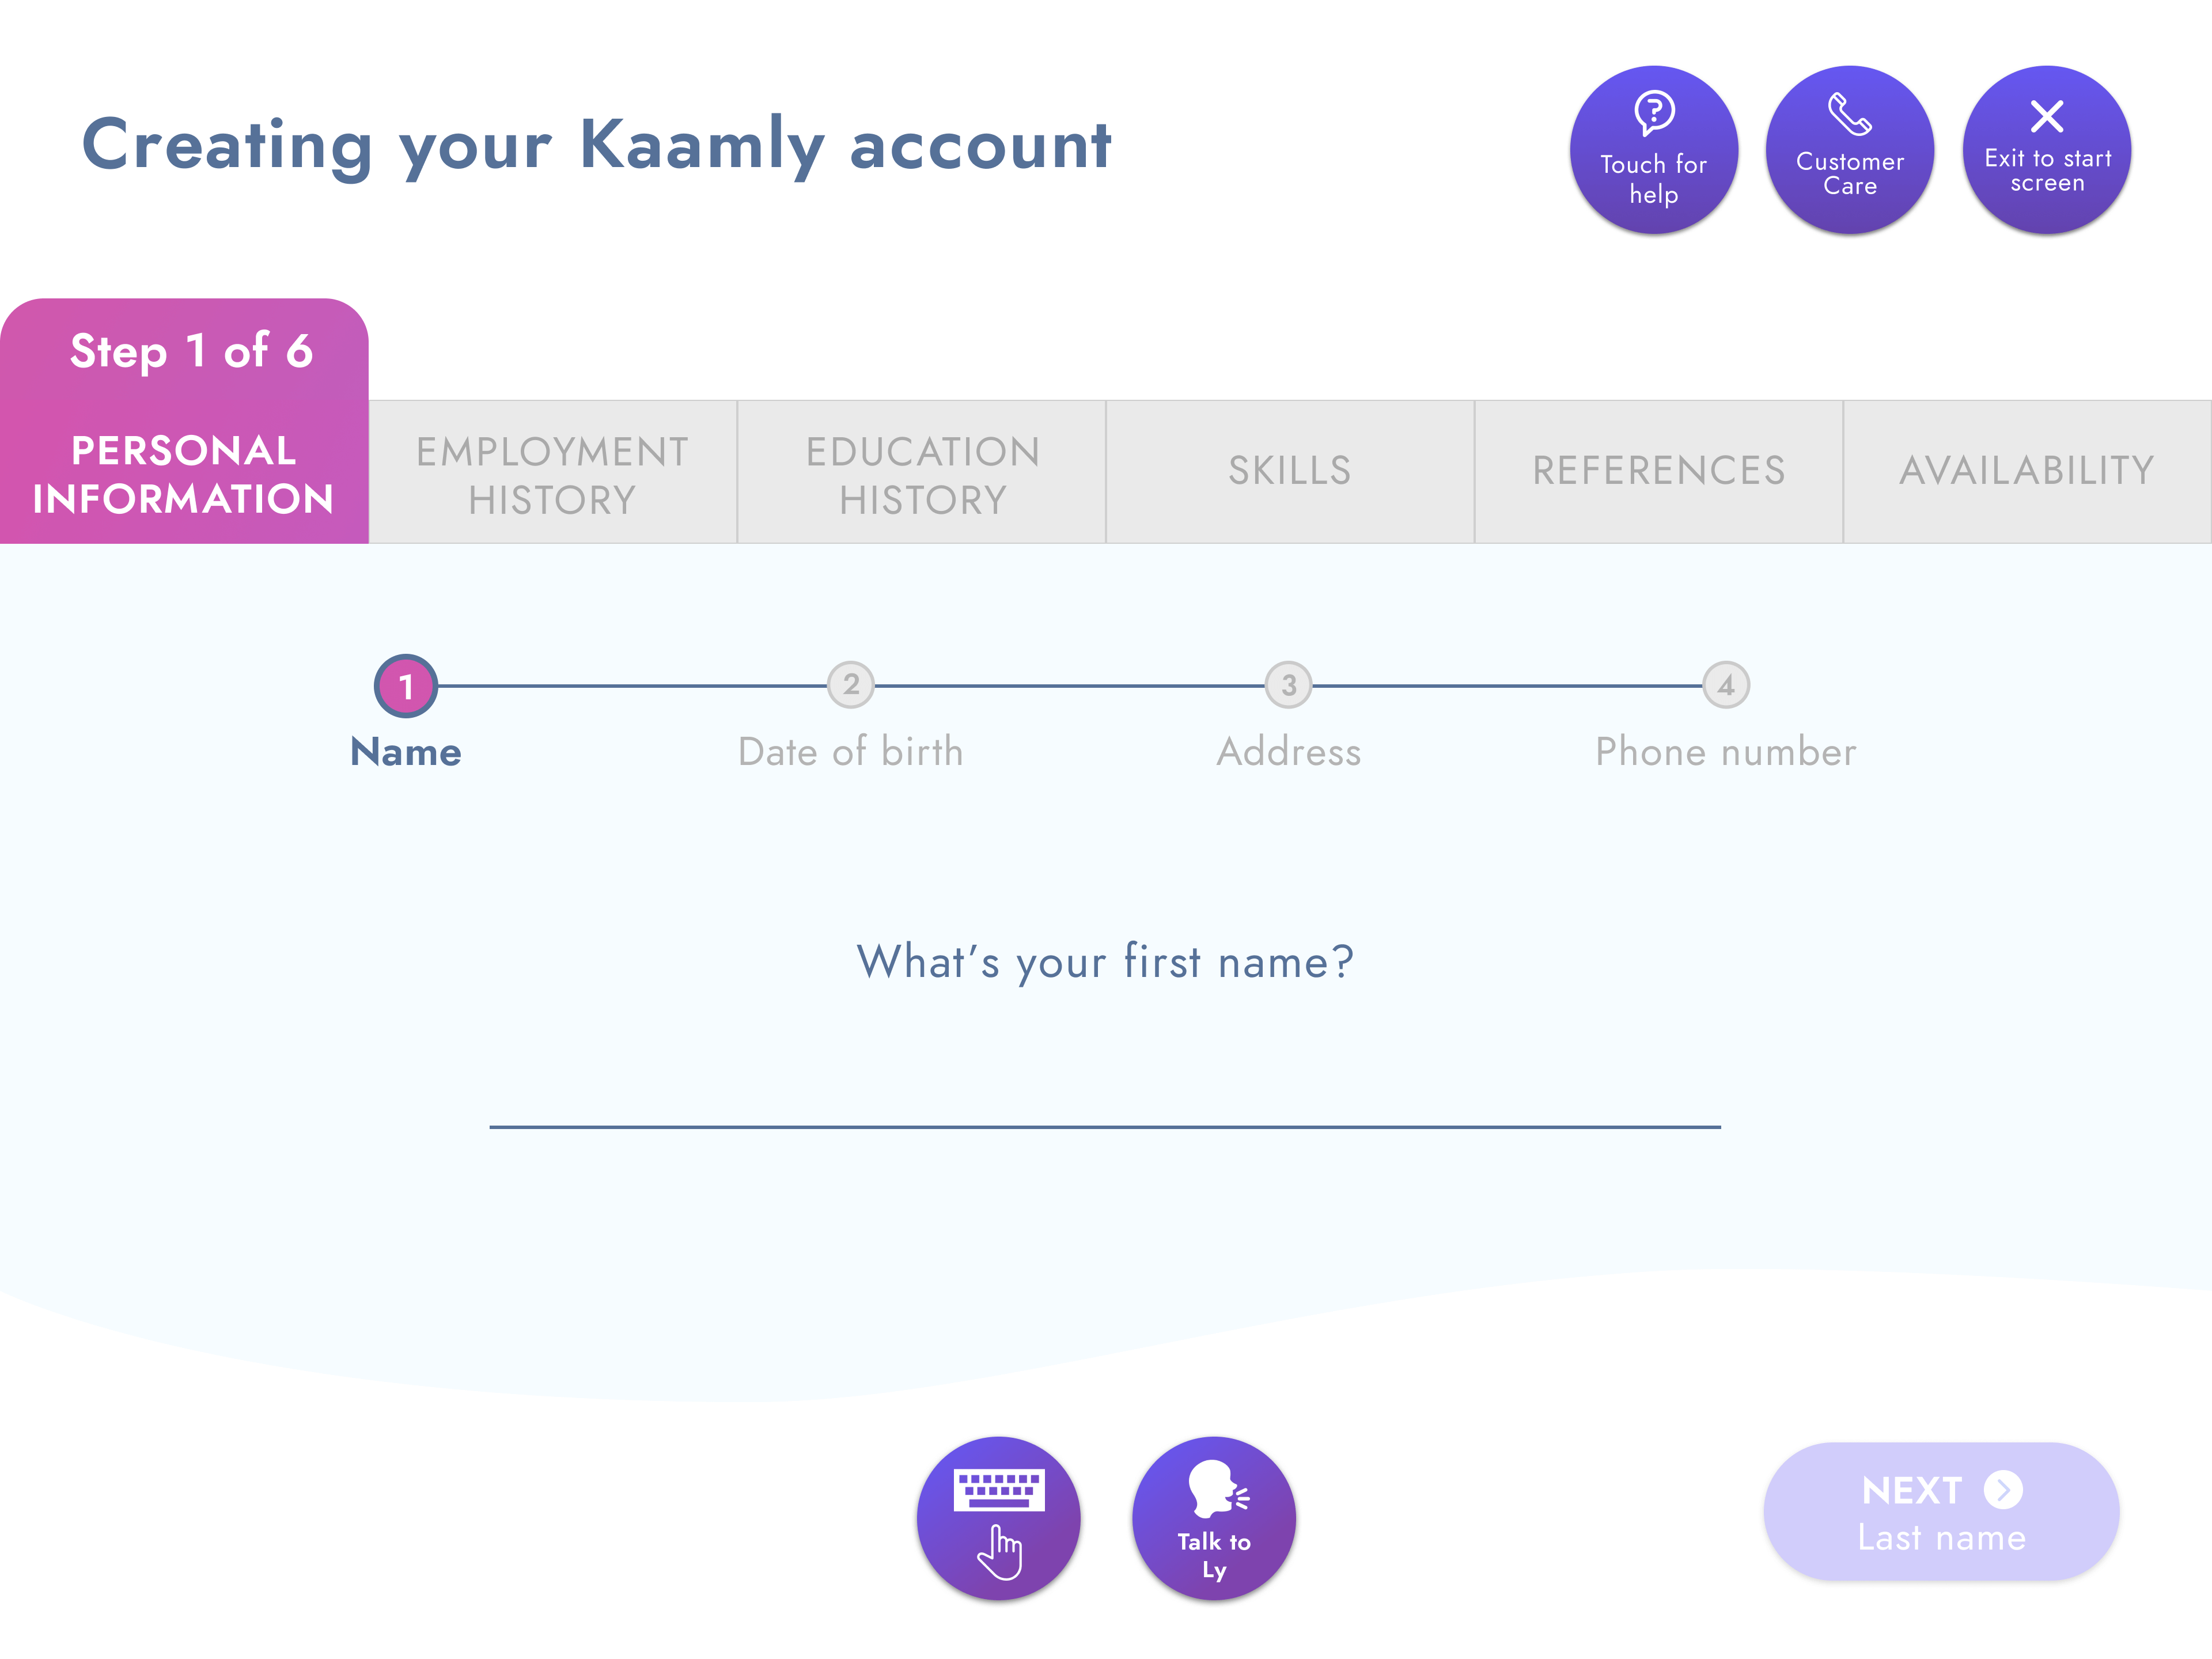Click the first name input line
The height and width of the screenshot is (1659, 2212).
1104,1100
